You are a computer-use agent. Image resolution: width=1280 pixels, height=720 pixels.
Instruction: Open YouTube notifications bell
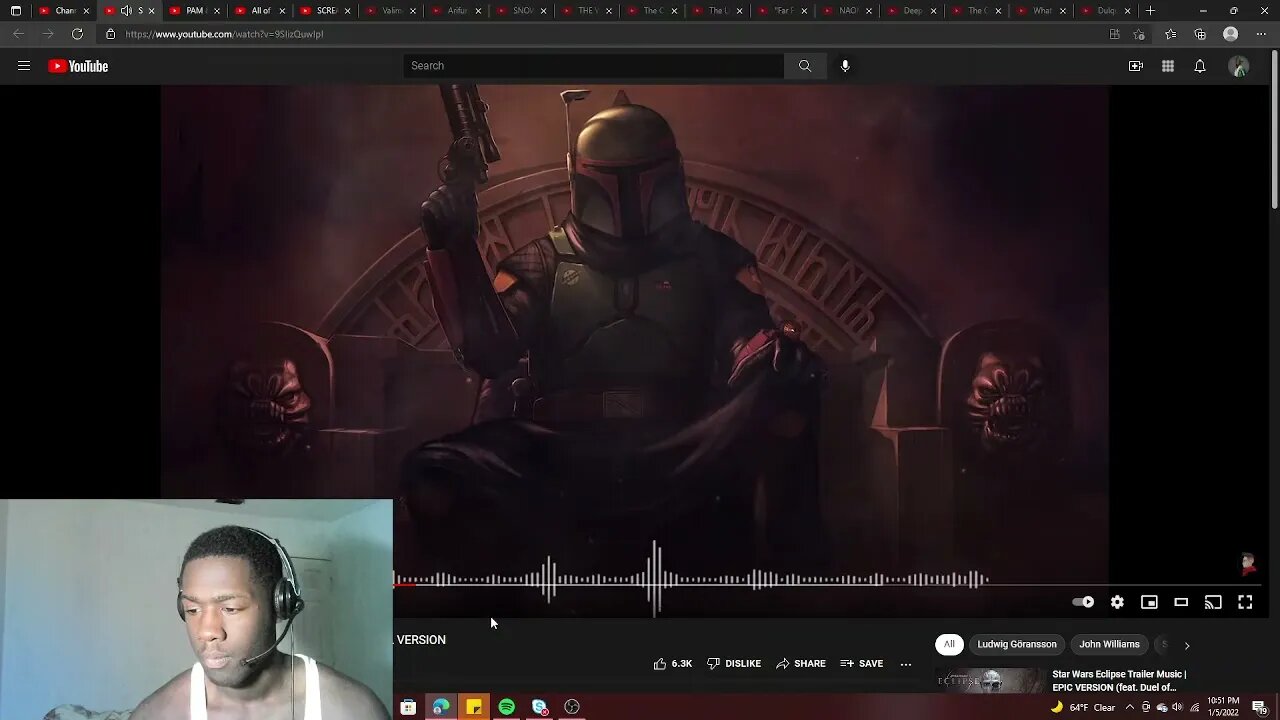(1200, 66)
